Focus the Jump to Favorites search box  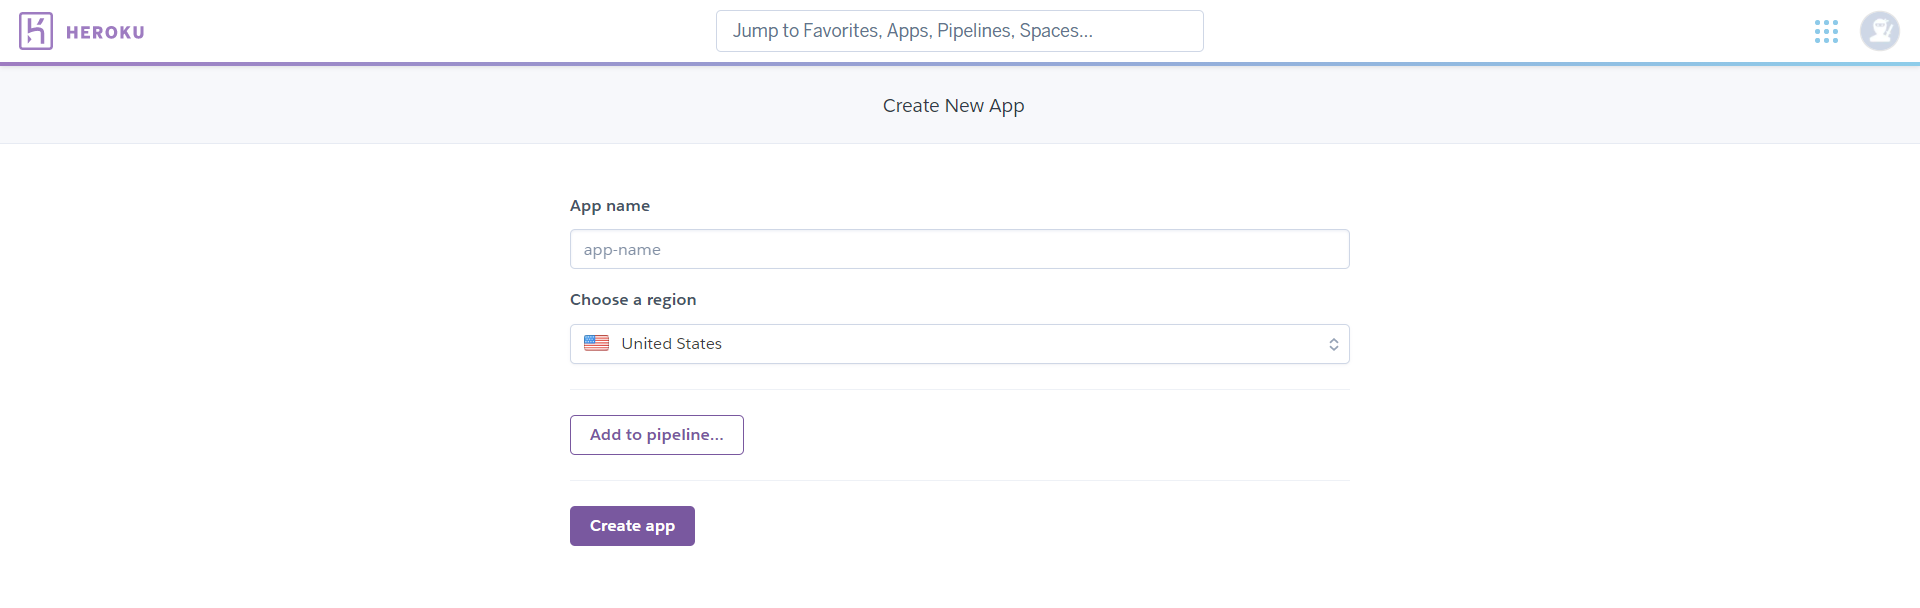coord(959,31)
